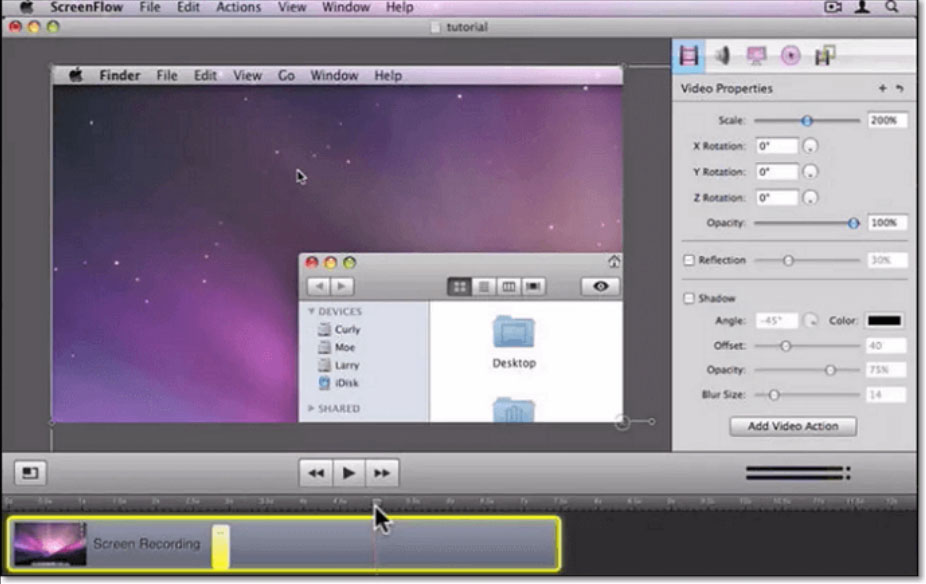Click the Quick Look eye button
The width and height of the screenshot is (926, 584).
[601, 286]
